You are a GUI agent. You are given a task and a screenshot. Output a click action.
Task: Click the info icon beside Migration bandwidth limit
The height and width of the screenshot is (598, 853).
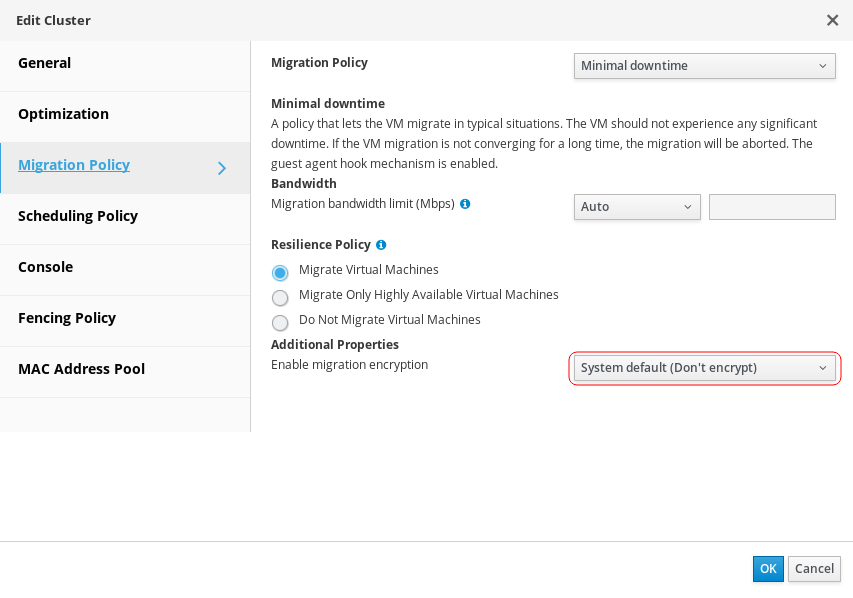pyautogui.click(x=465, y=204)
